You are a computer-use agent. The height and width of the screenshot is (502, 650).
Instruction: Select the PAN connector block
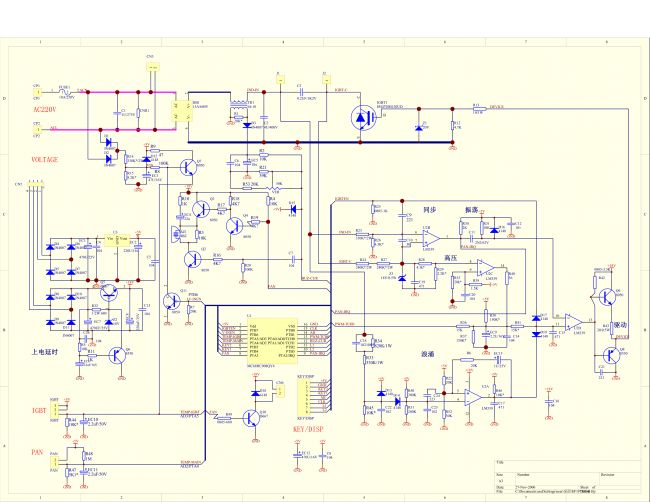pyautogui.click(x=54, y=461)
